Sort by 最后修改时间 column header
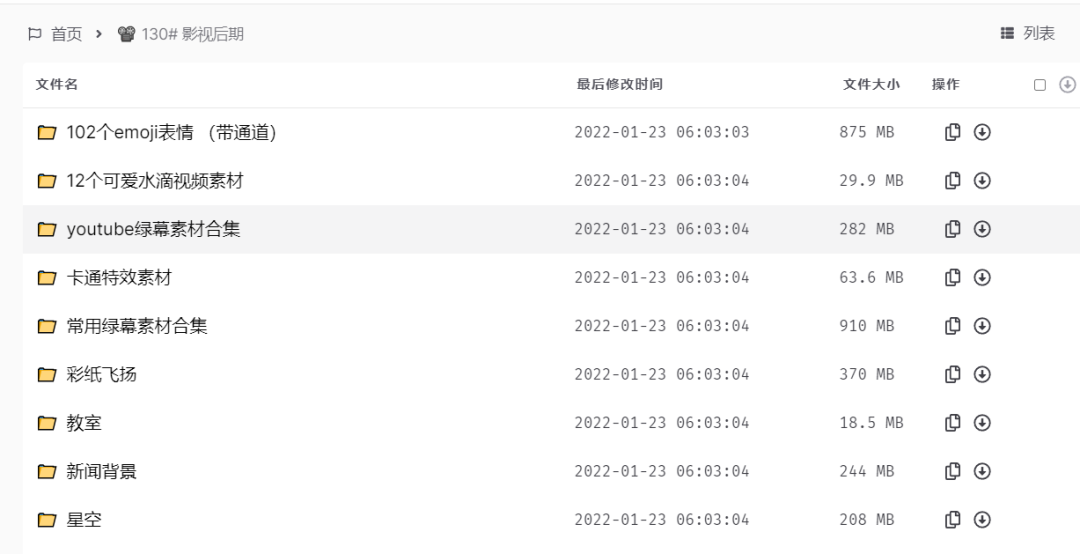This screenshot has width=1080, height=554. pyautogui.click(x=619, y=85)
